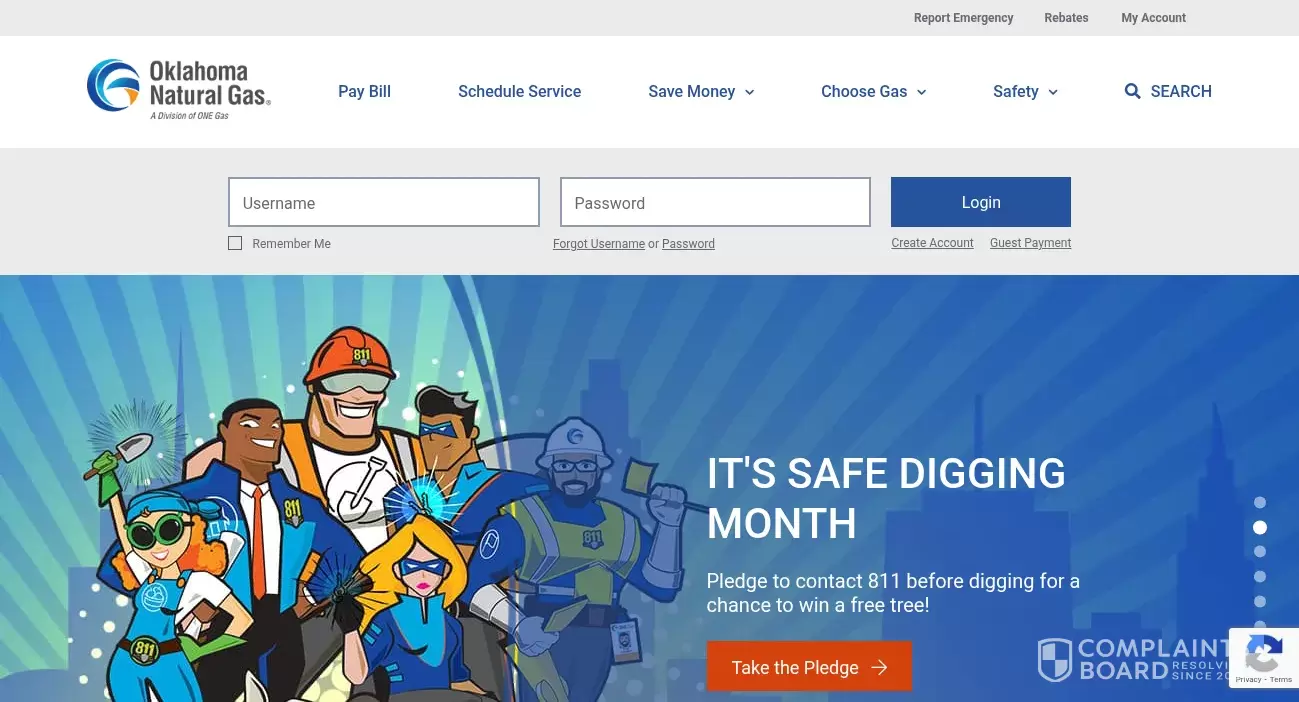Click the search magnifier icon
Screen dimensions: 1299x702
tap(1132, 91)
